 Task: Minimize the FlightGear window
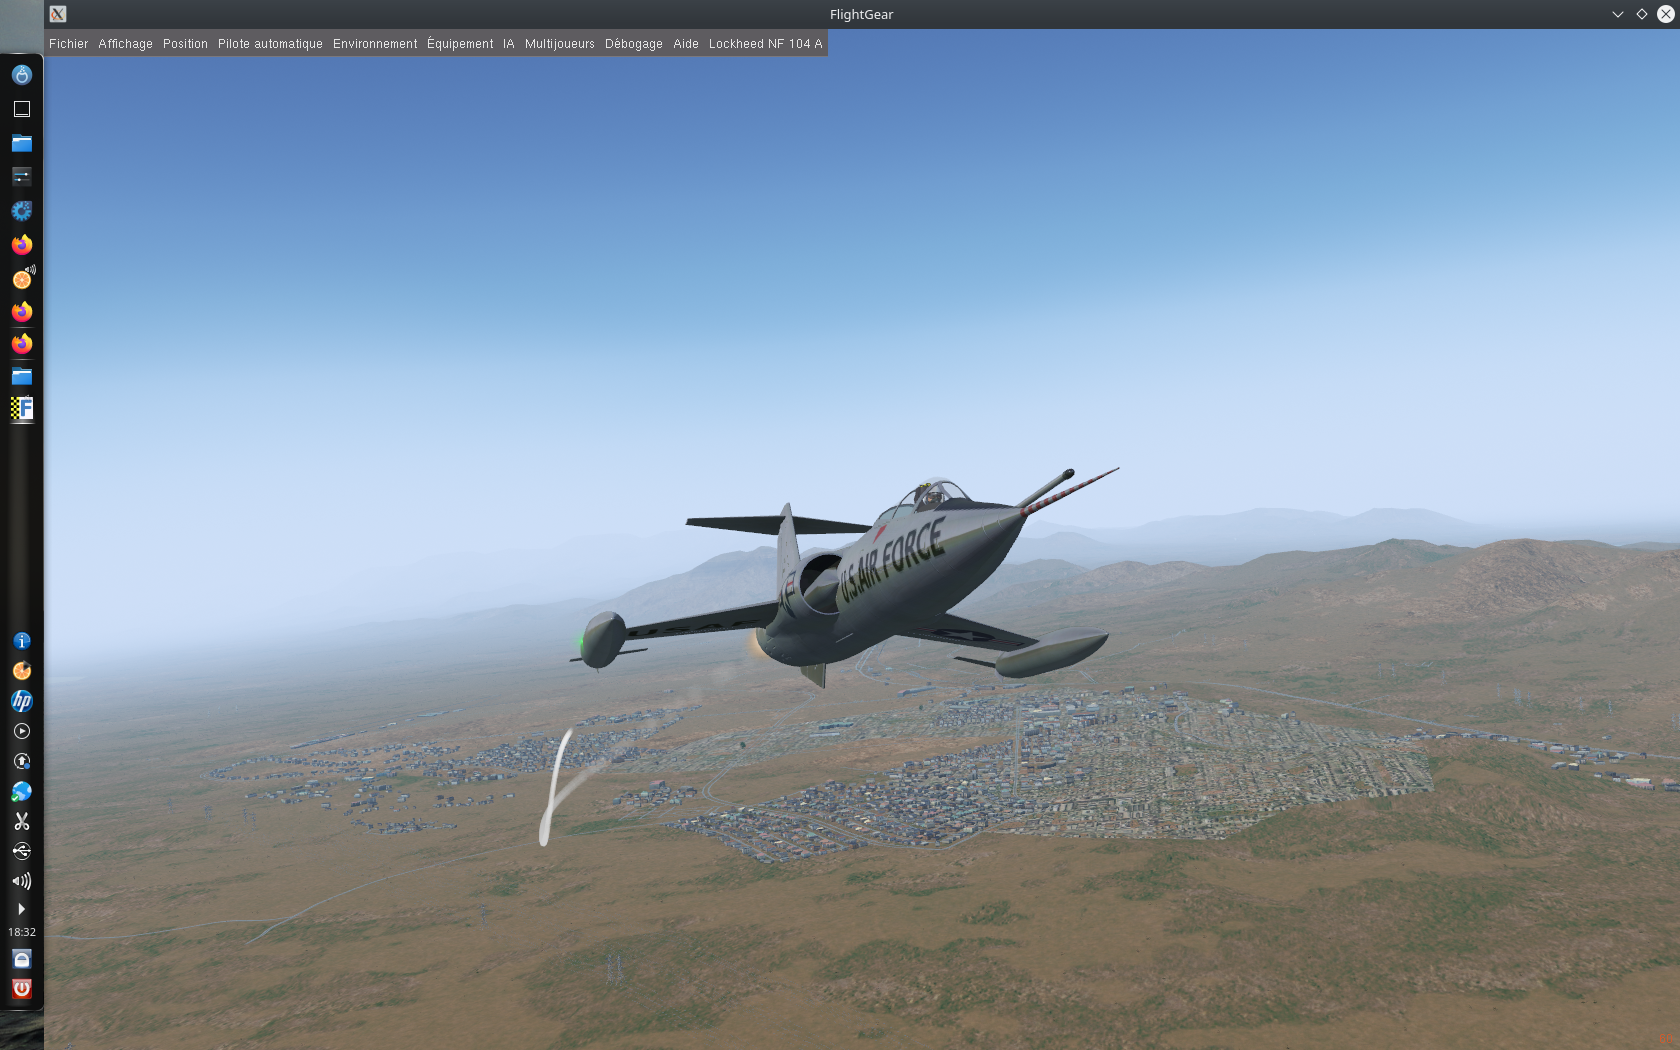pos(1618,14)
